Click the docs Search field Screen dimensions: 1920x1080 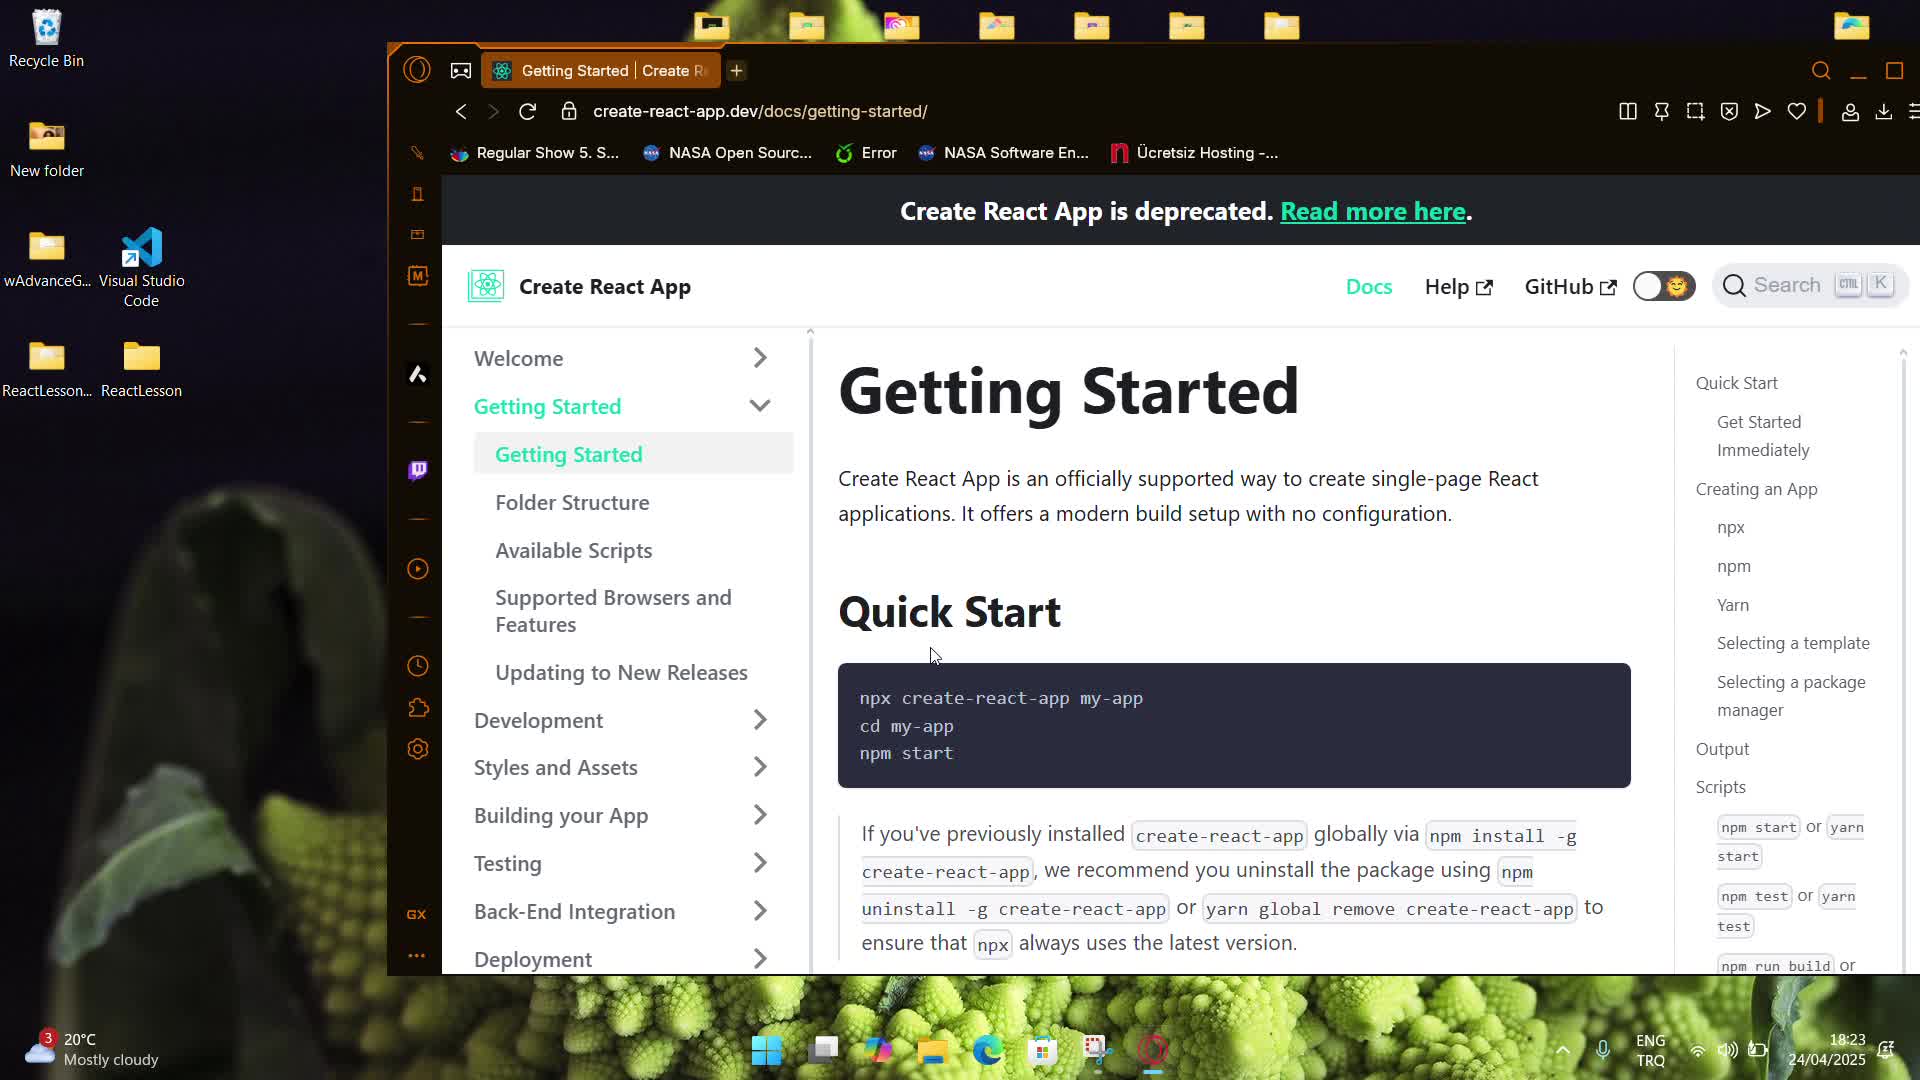point(1810,286)
